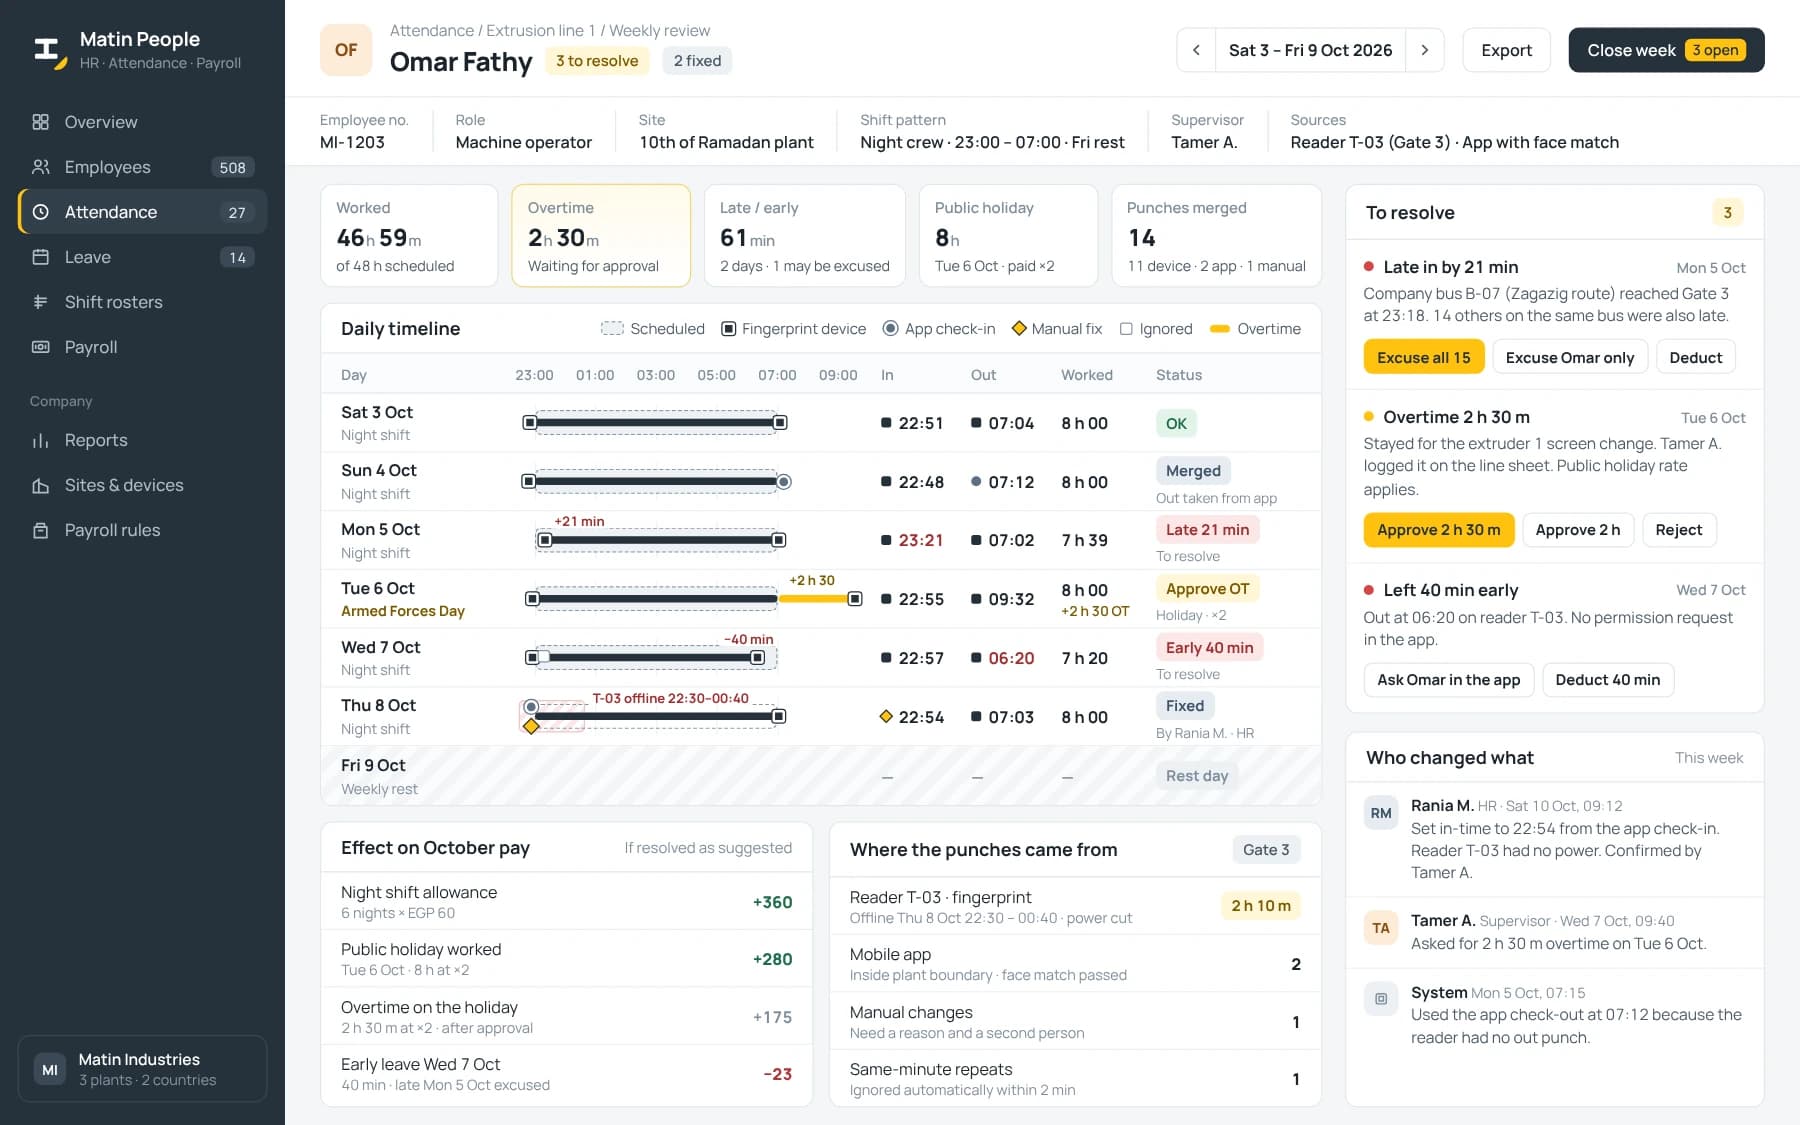Click Excuse all 15 button
The height and width of the screenshot is (1125, 1800).
[1423, 358]
